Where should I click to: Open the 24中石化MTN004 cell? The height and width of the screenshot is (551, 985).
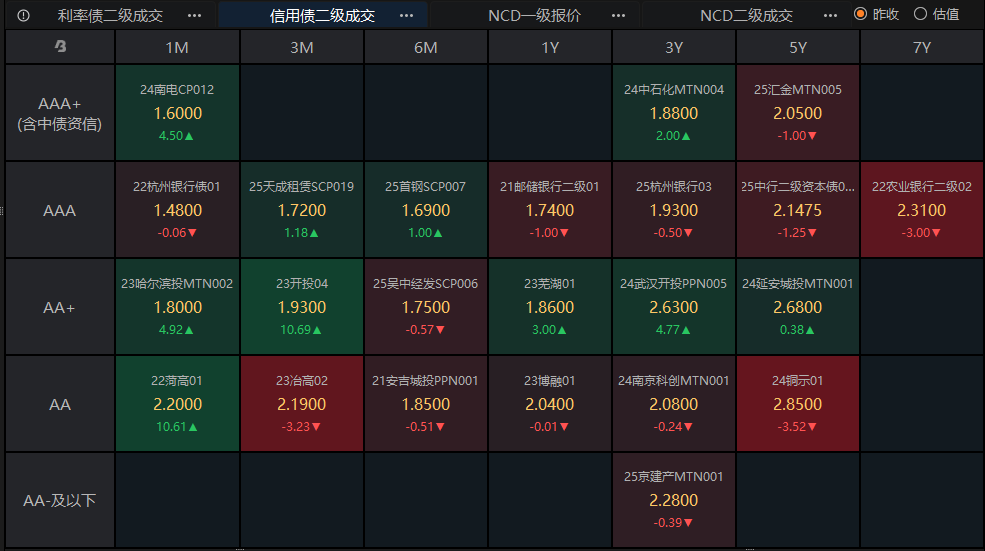[673, 113]
